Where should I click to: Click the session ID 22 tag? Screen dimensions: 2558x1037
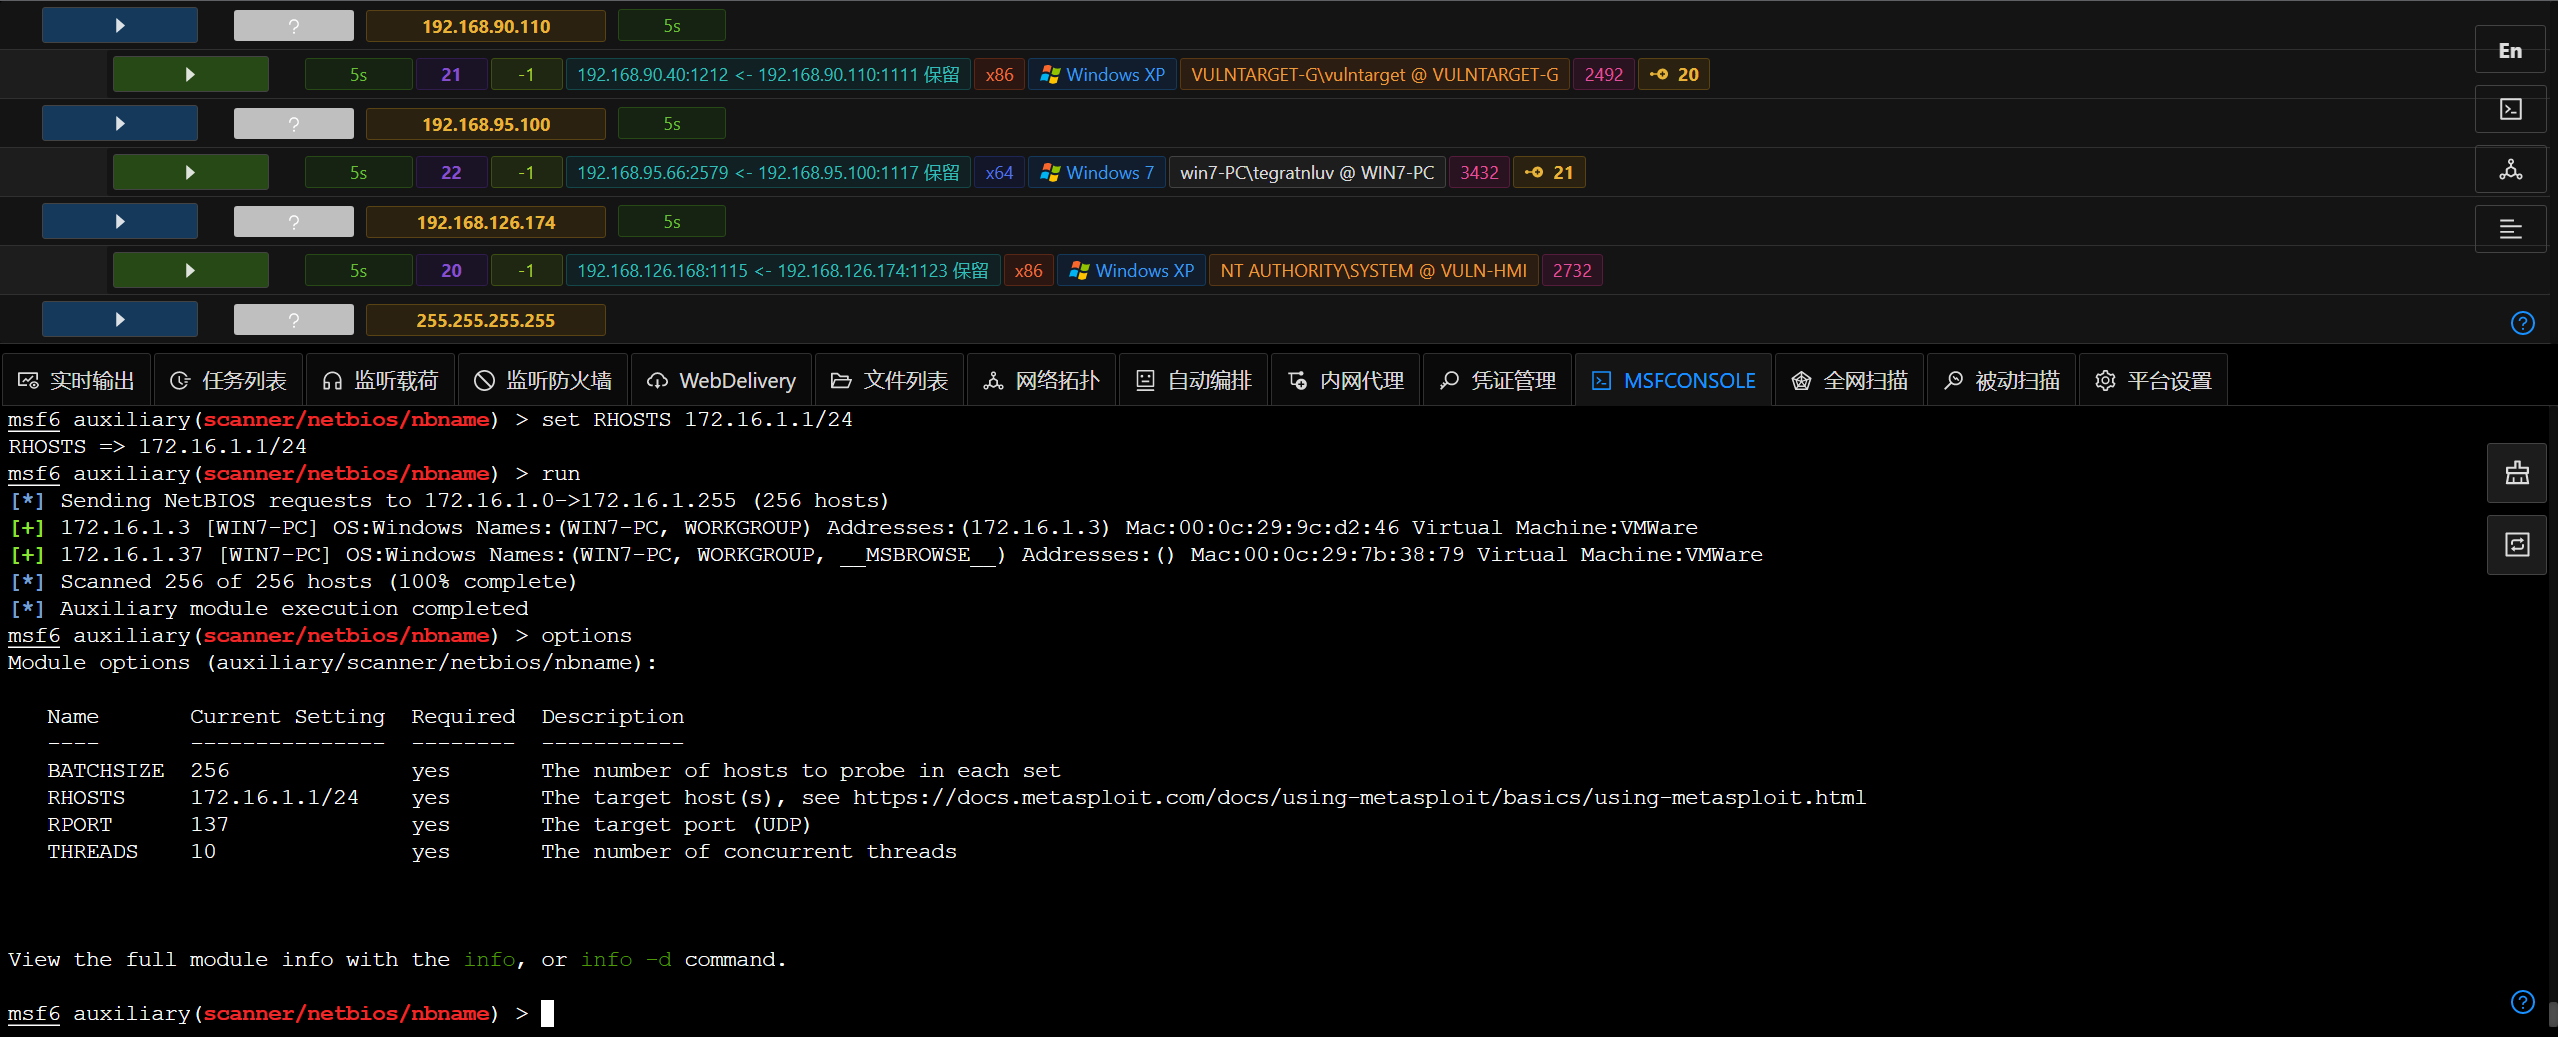click(451, 173)
